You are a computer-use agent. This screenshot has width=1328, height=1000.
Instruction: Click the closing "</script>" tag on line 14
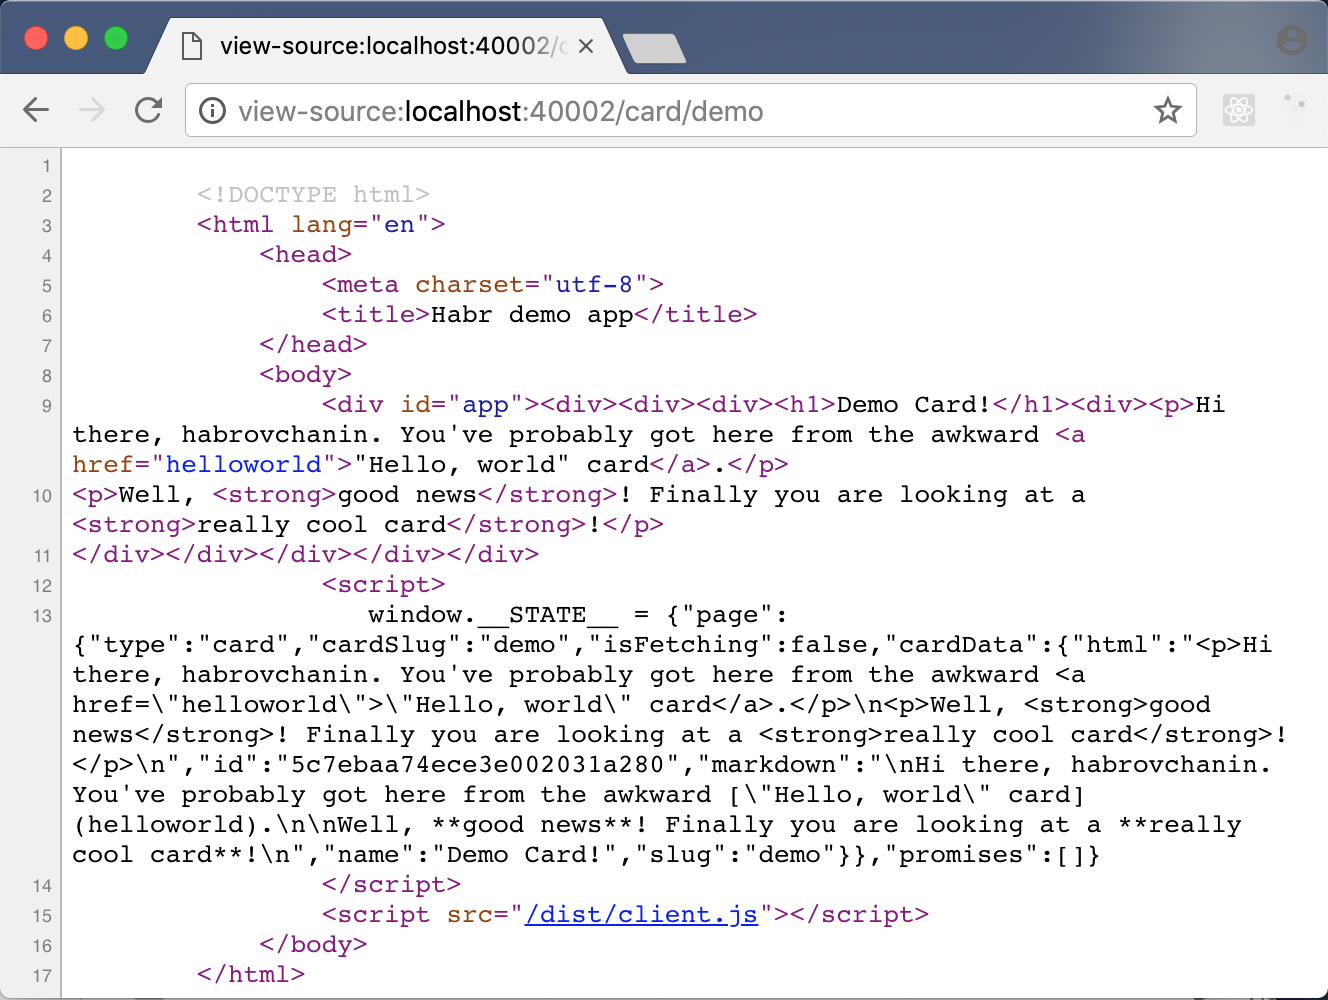pos(392,885)
